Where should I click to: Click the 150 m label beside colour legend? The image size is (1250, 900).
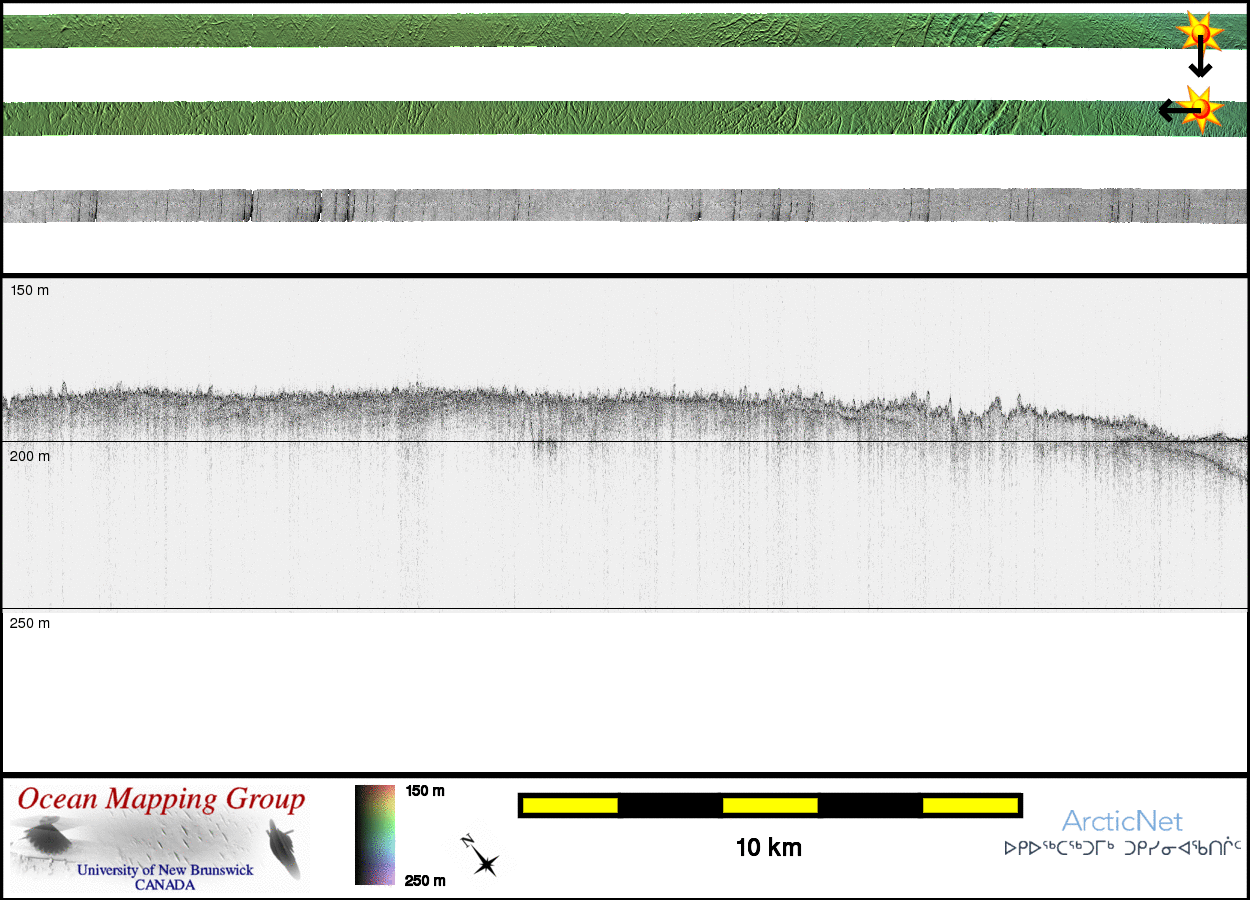click(x=425, y=791)
